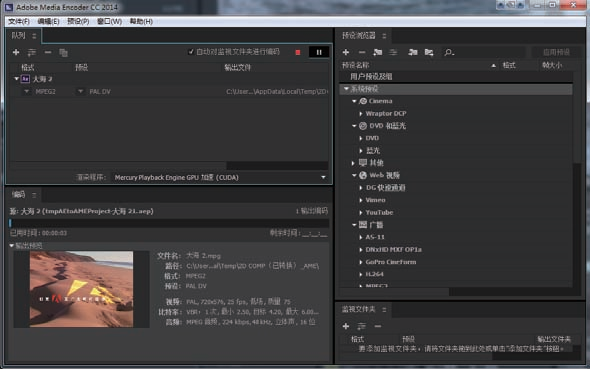Open the File menu
590x369 pixels.
tap(18, 21)
